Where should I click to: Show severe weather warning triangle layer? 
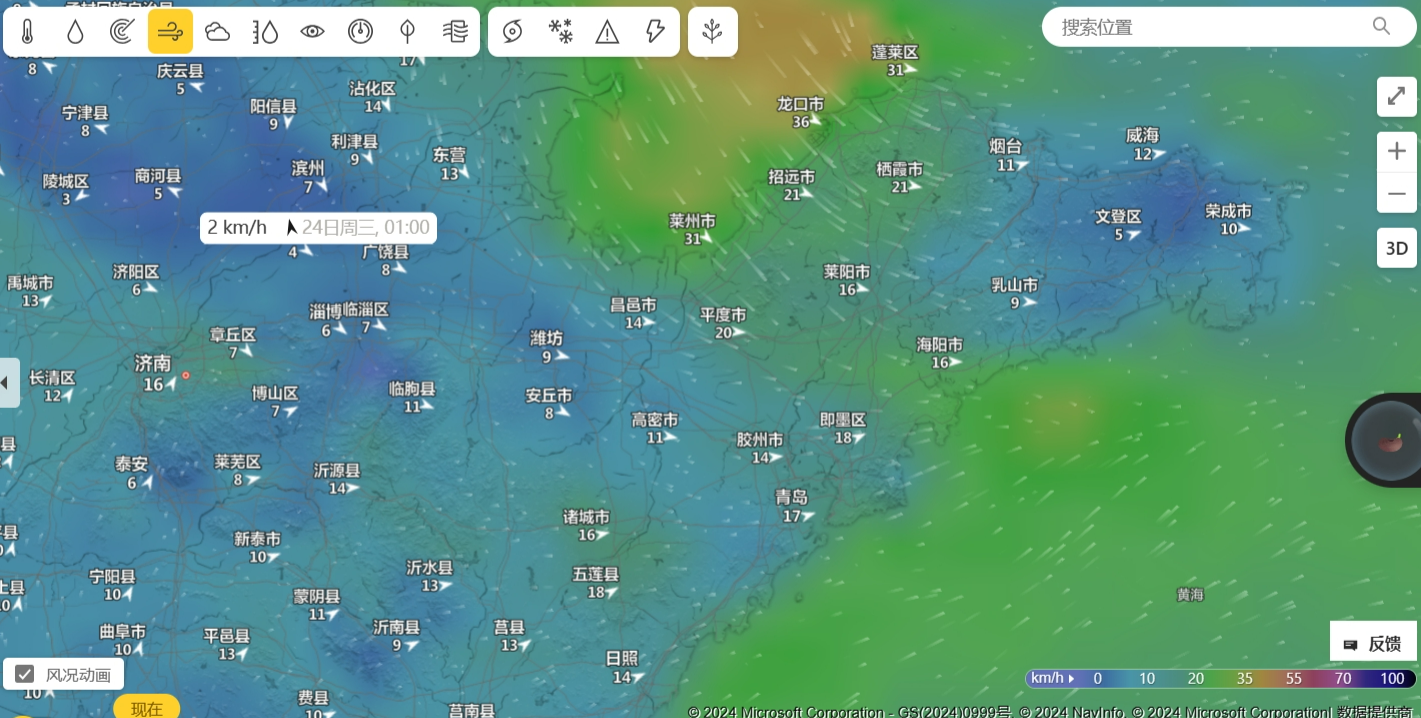607,32
